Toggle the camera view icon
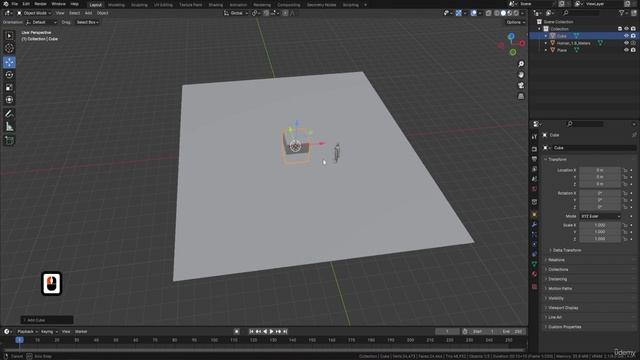The image size is (640, 360). click(x=521, y=85)
